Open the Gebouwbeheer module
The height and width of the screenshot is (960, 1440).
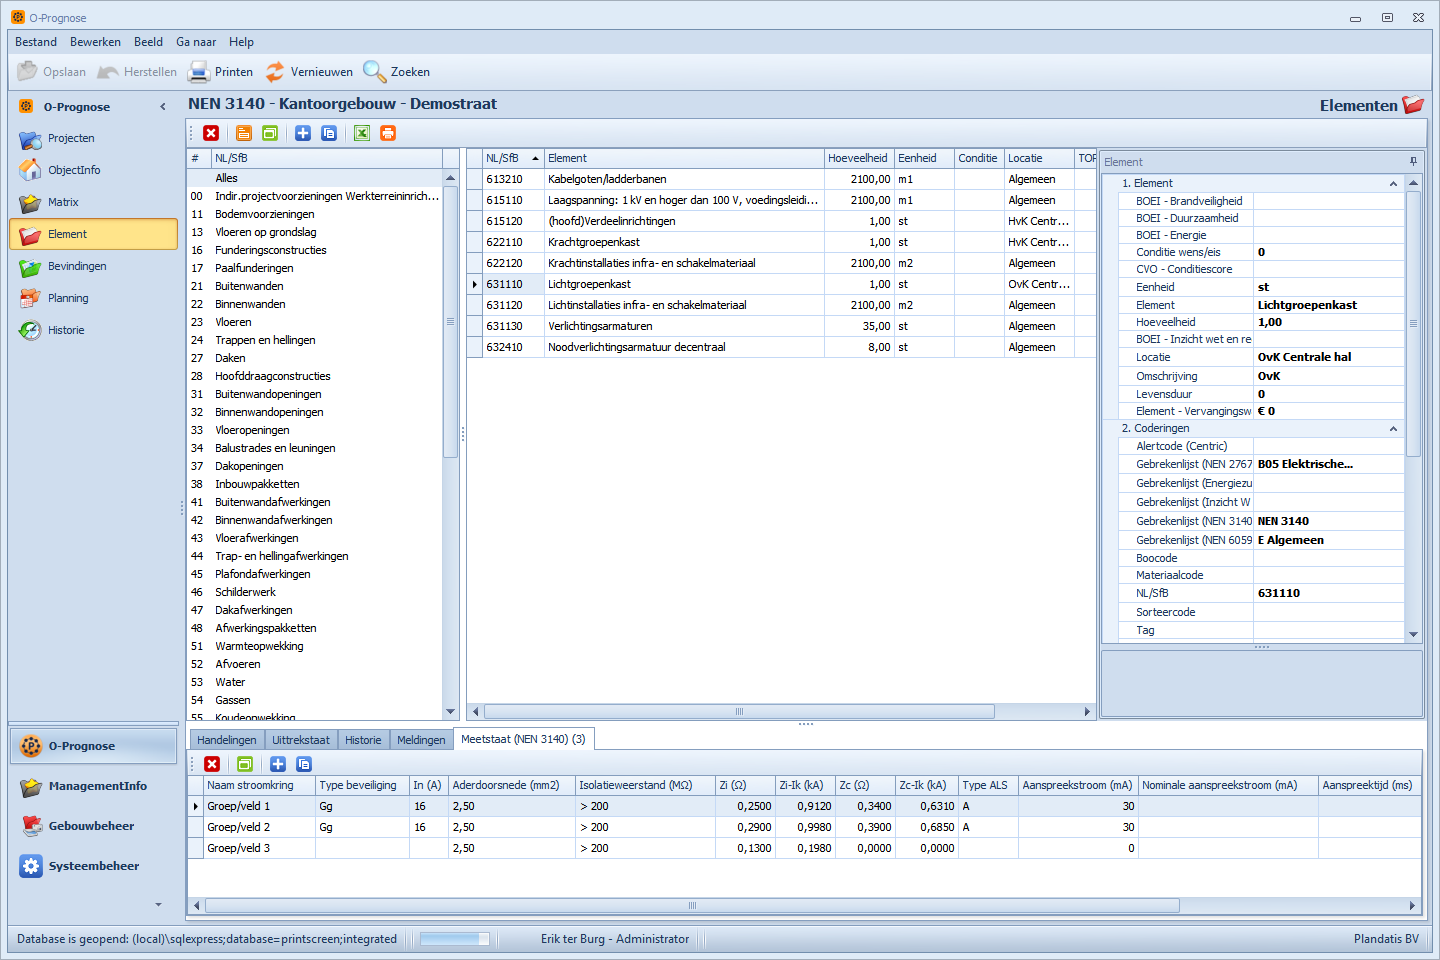tap(91, 826)
